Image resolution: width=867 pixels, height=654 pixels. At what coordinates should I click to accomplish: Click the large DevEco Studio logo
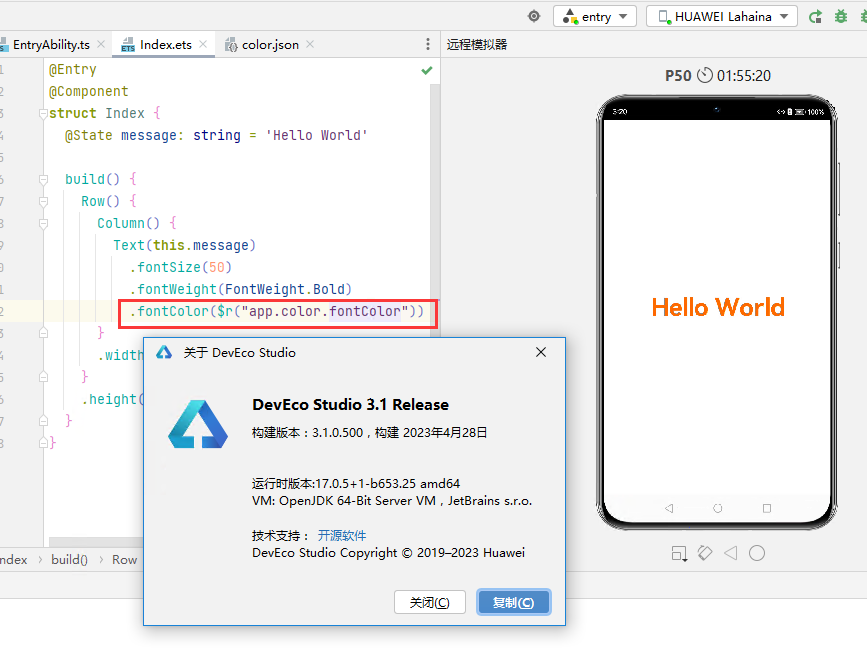198,424
